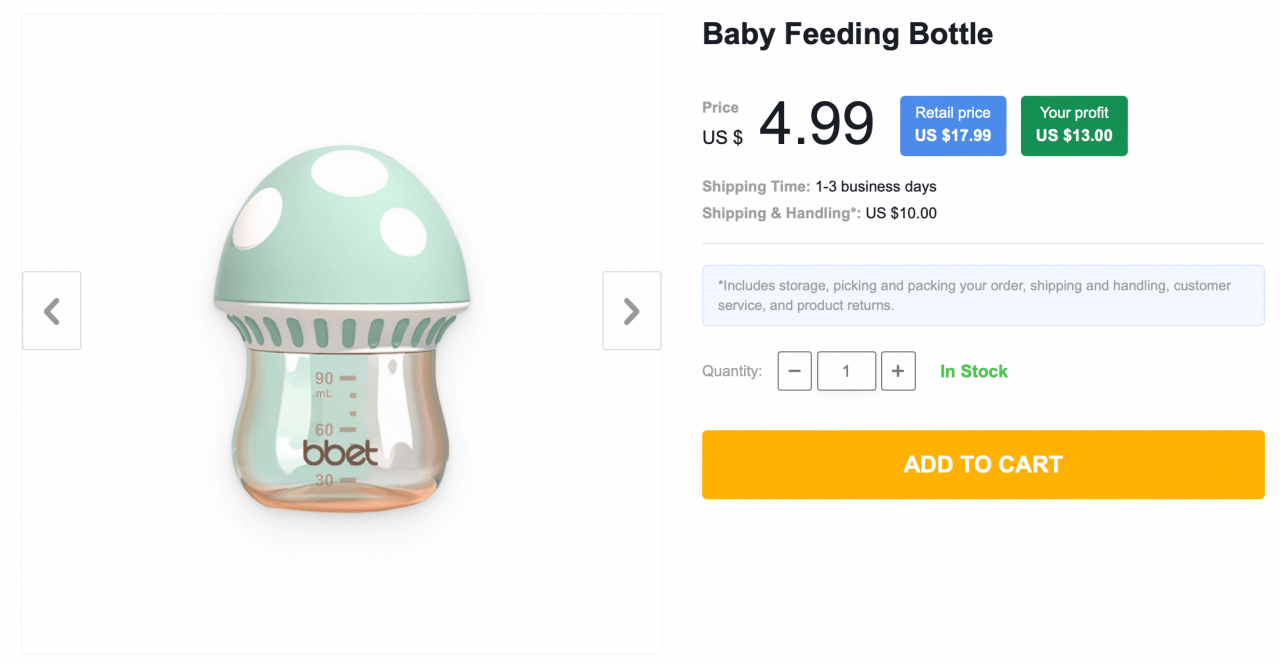This screenshot has width=1280, height=663.
Task: Click the shipping fees explanation info box
Action: coord(983,295)
